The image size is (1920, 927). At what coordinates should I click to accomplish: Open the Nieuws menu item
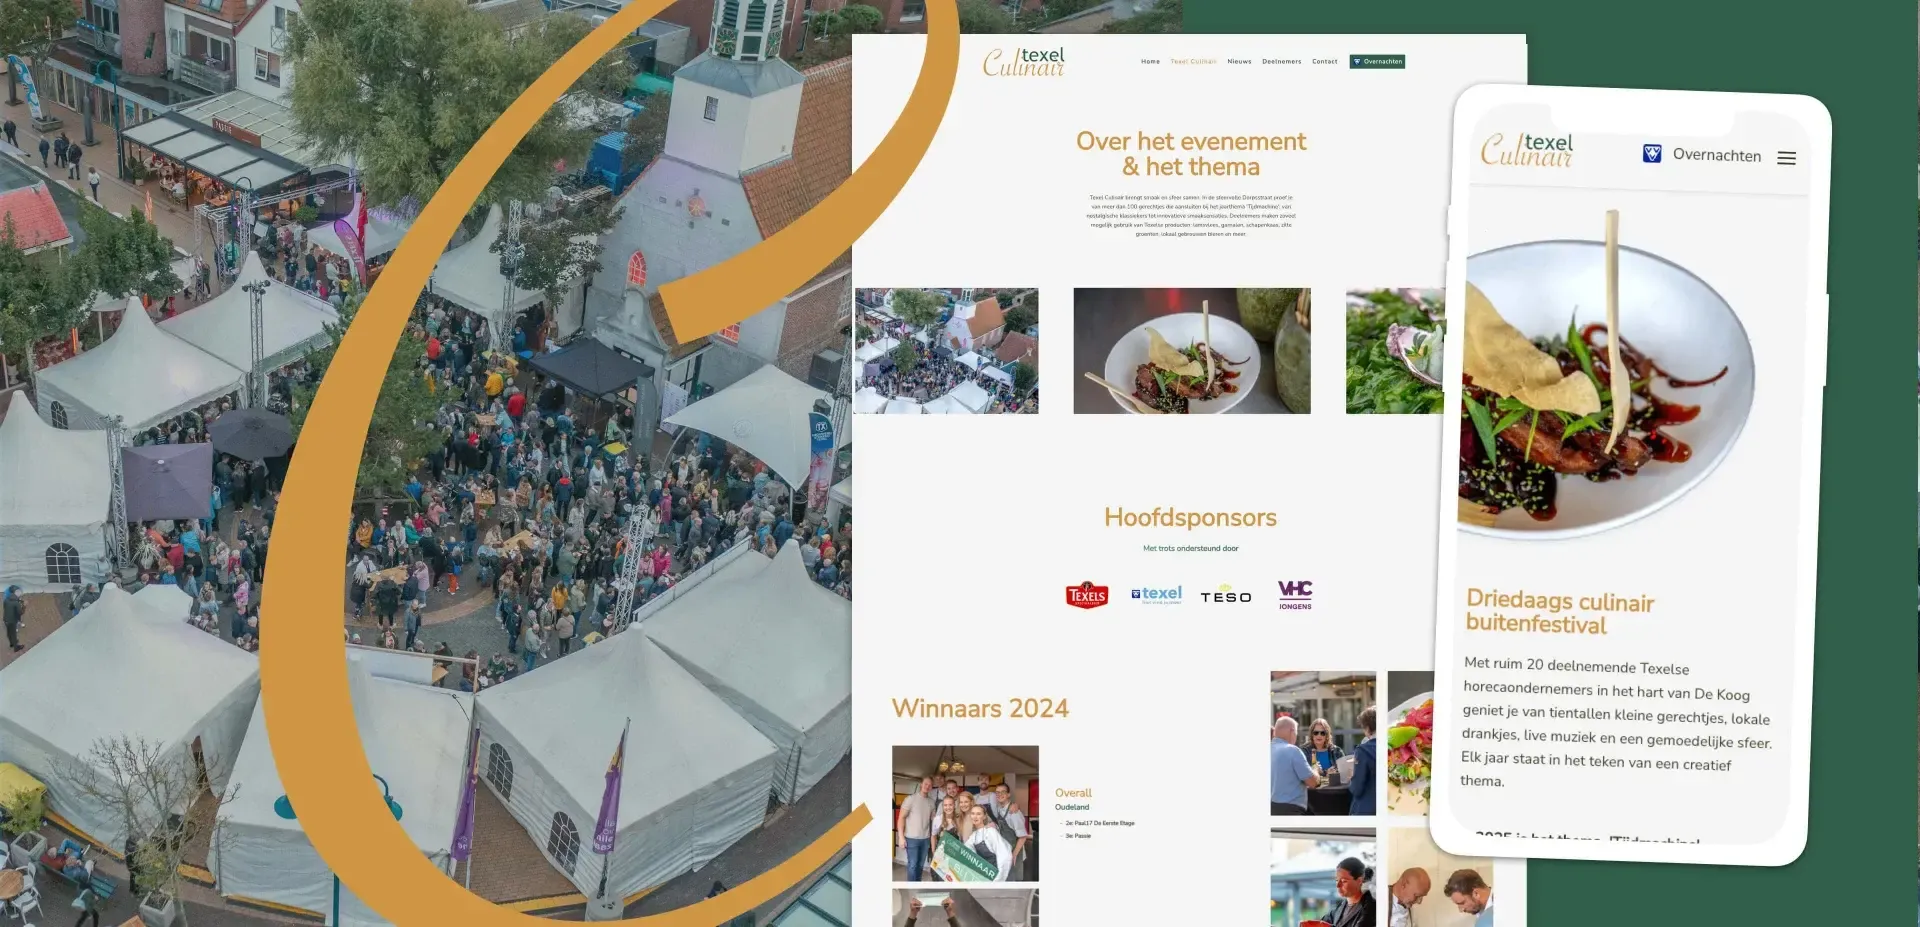(1239, 62)
